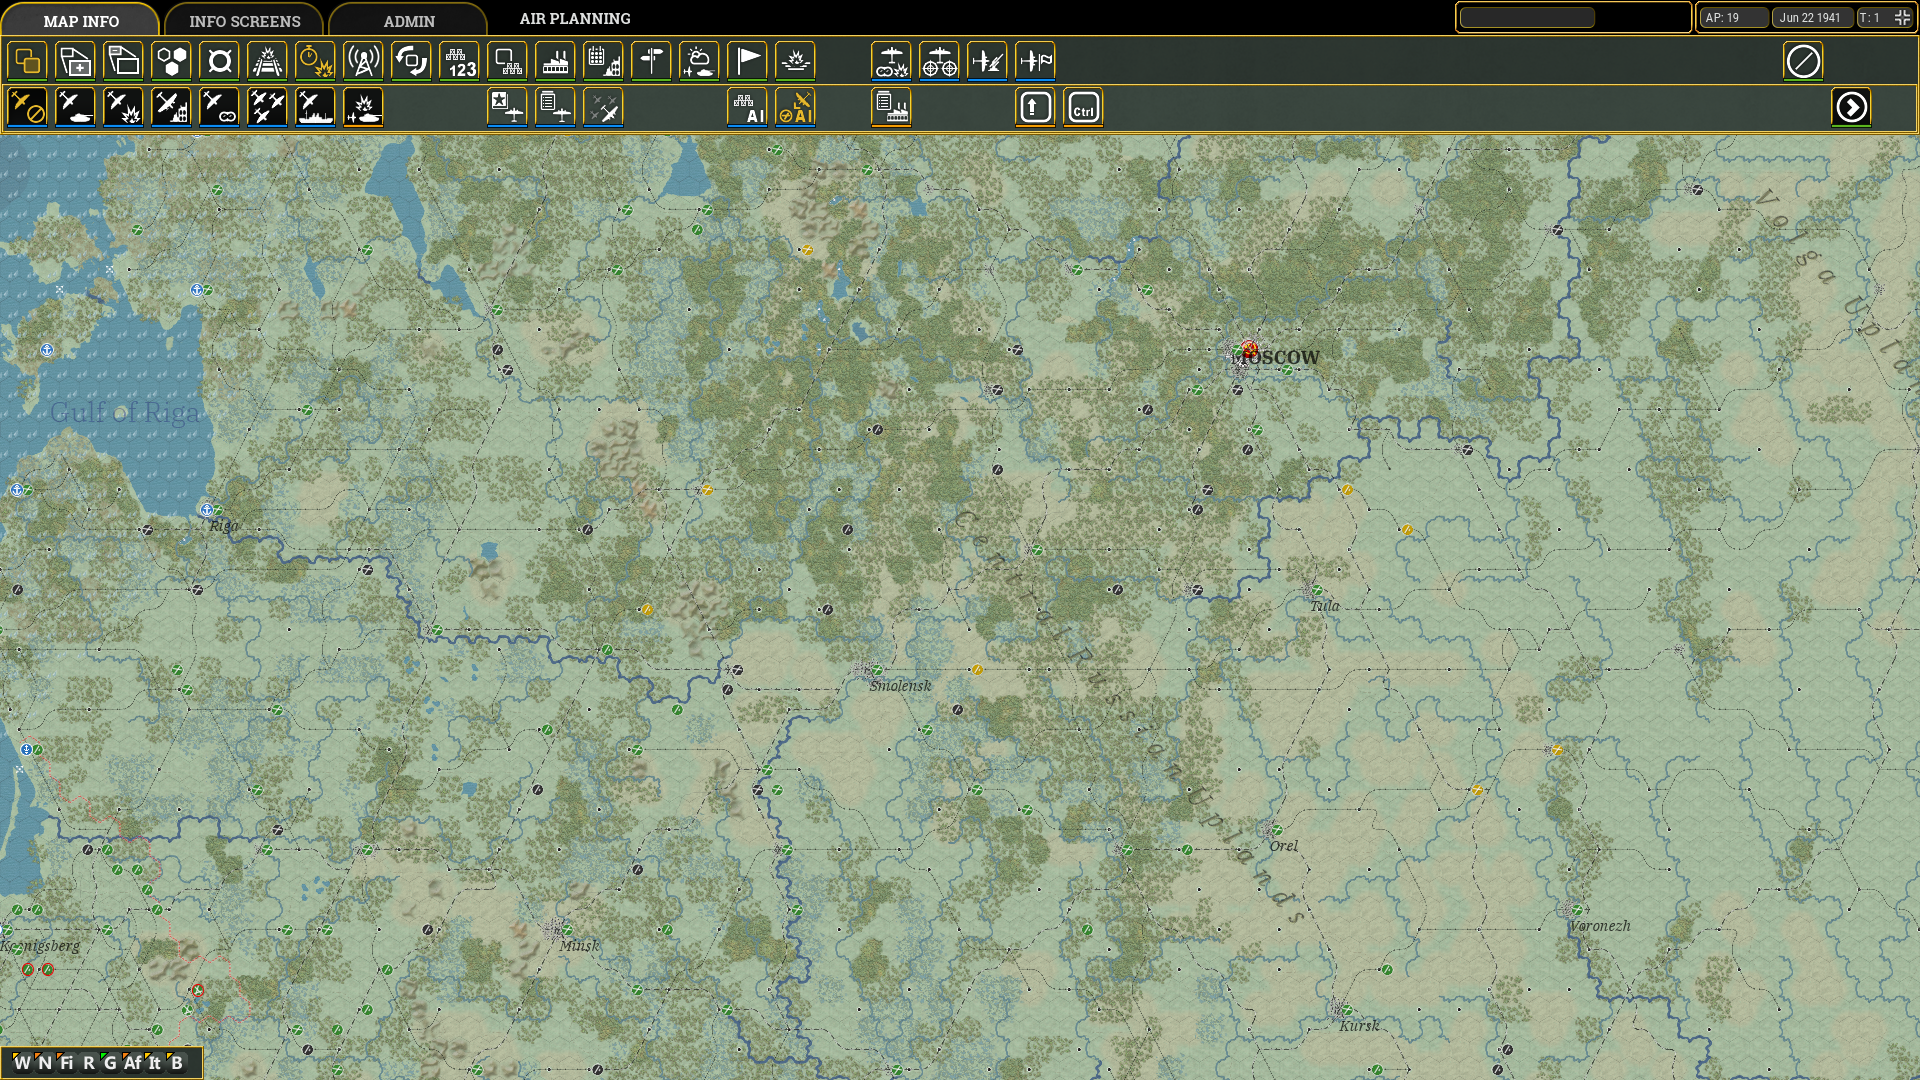Image resolution: width=1920 pixels, height=1080 pixels.
Task: Toggle the Ctrl key modifier button
Action: pyautogui.click(x=1083, y=107)
